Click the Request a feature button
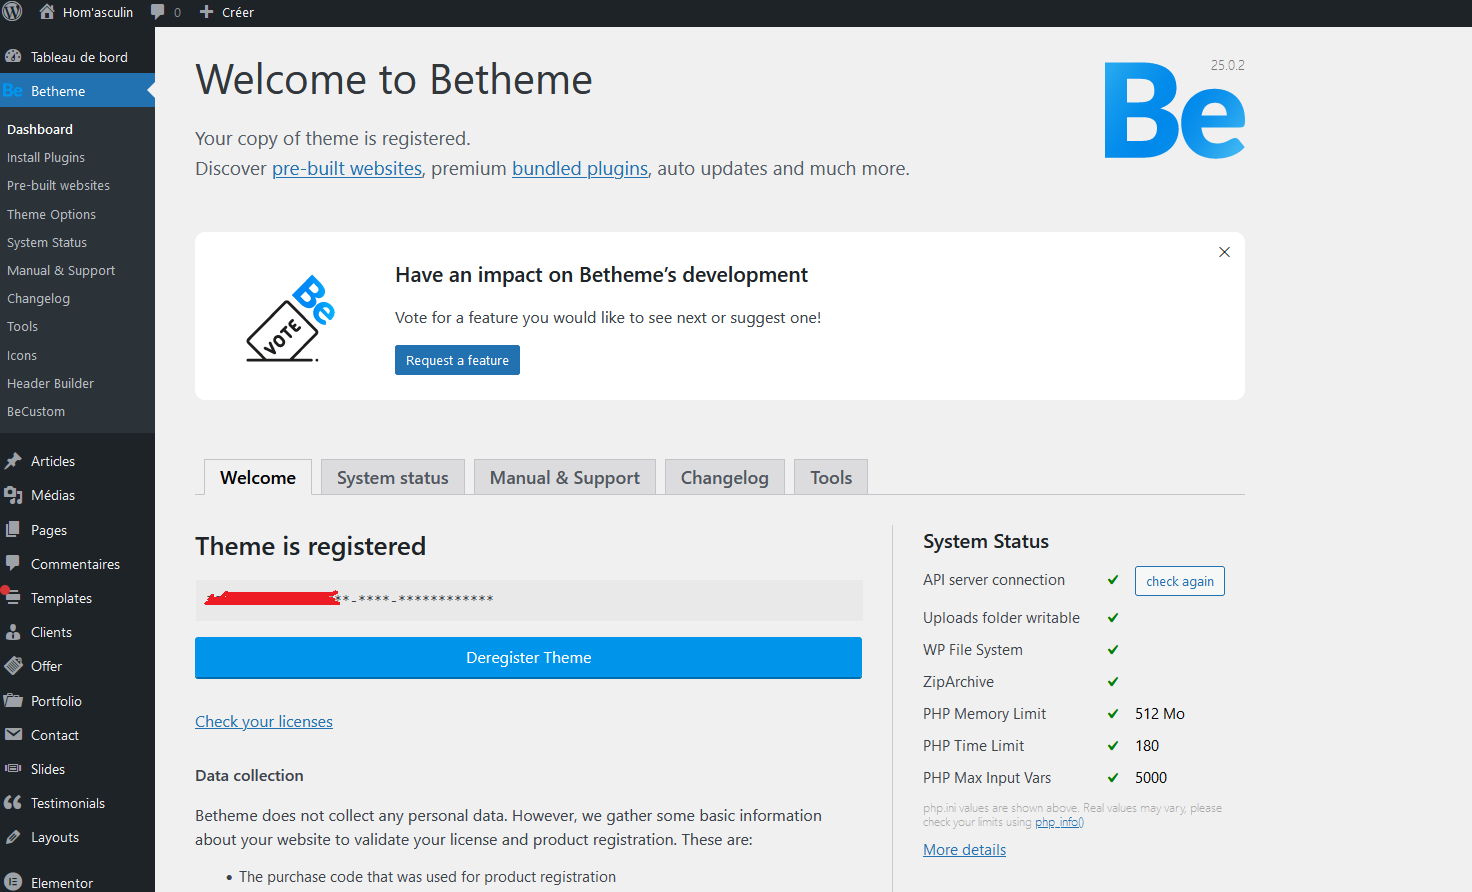This screenshot has height=892, width=1472. [457, 360]
